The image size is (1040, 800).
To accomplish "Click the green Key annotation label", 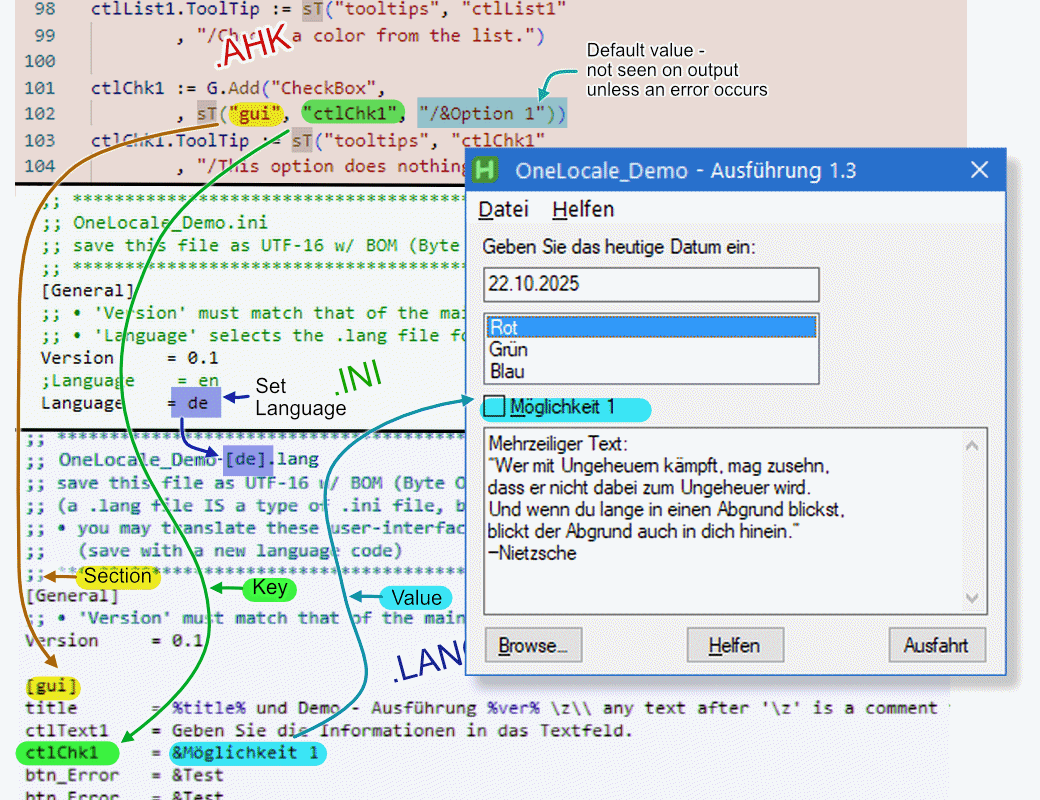I will click(x=269, y=588).
